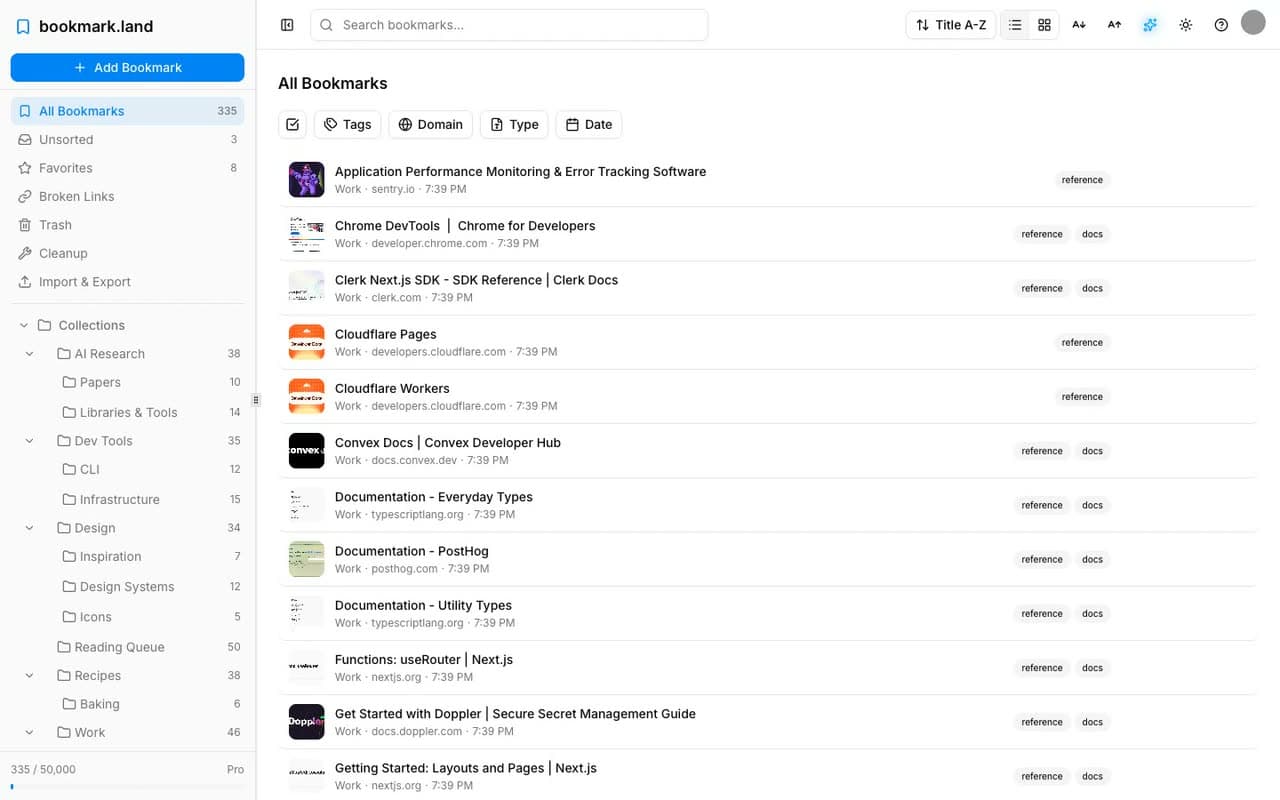Open Cloudflare Workers bookmark title
The image size is (1280, 800).
[392, 388]
